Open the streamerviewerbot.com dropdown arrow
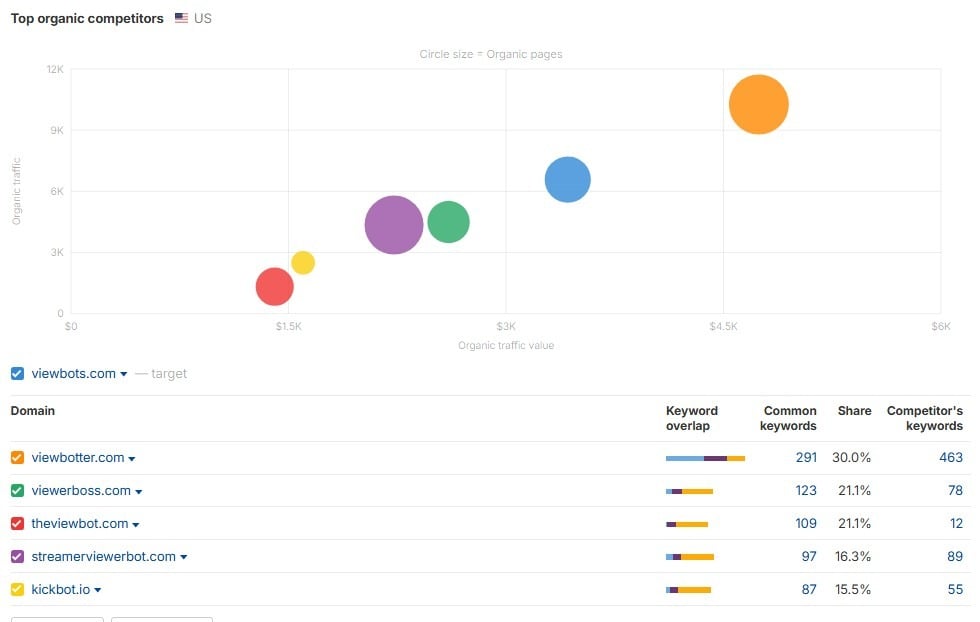Viewport: 980px width, 622px height. [x=184, y=558]
